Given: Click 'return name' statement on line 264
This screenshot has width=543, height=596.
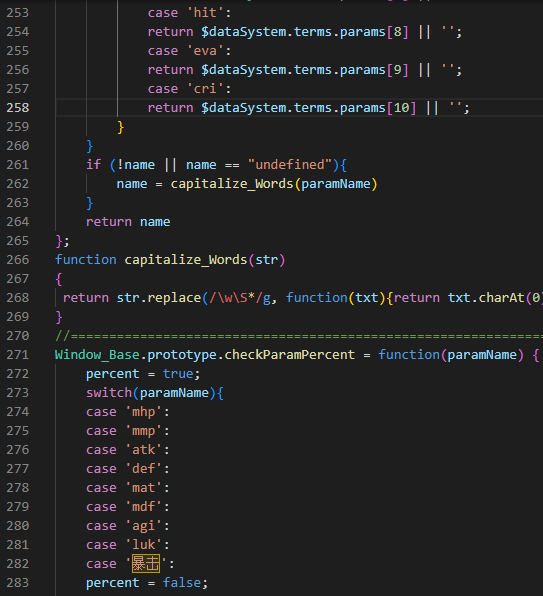Looking at the screenshot, I should [128, 222].
